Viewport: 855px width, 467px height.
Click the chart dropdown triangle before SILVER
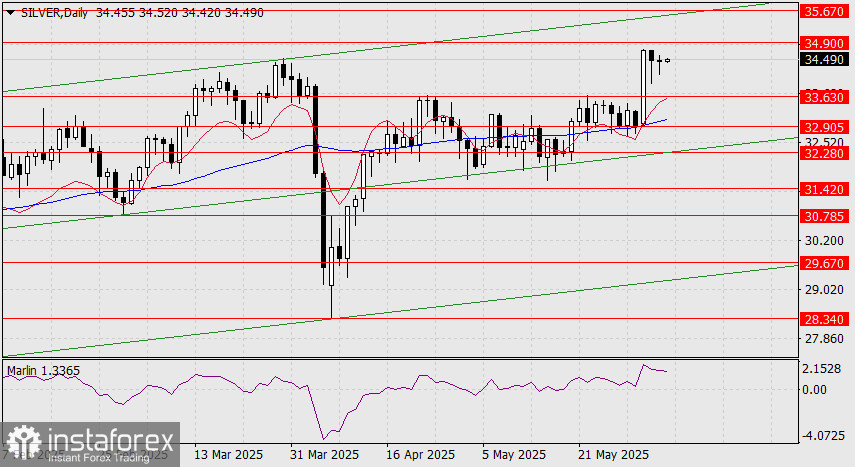click(11, 13)
